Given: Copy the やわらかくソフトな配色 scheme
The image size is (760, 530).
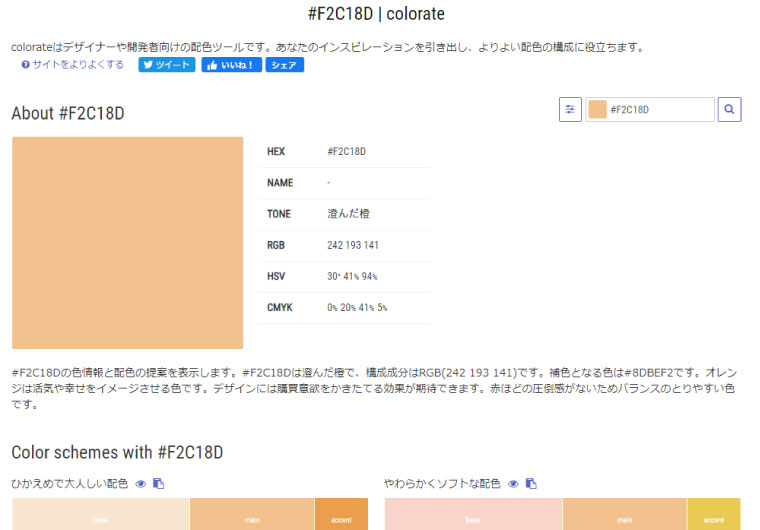Looking at the screenshot, I should coord(531,483).
